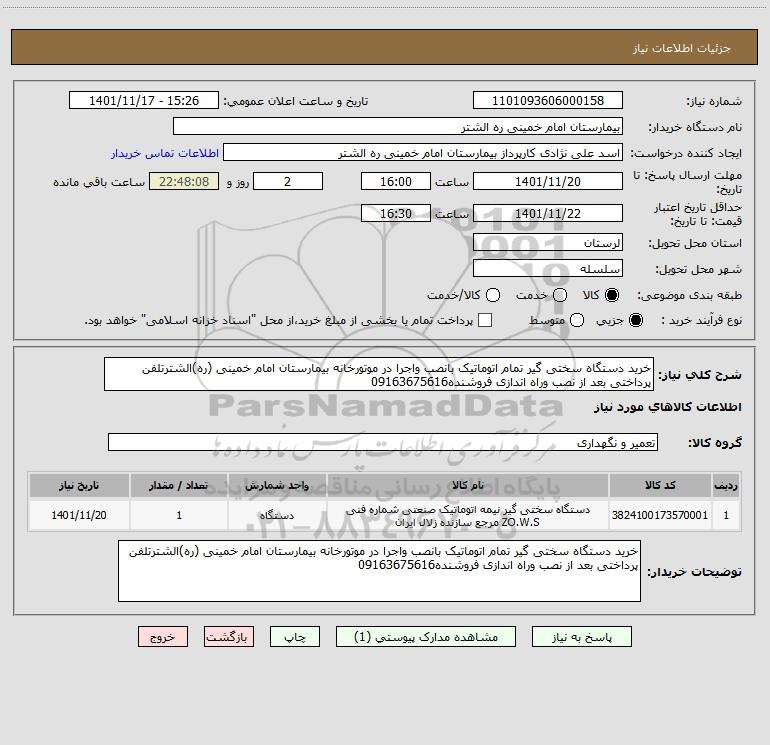Click the اطلاعات کالاهای مورد نیاز section heading

point(667,407)
